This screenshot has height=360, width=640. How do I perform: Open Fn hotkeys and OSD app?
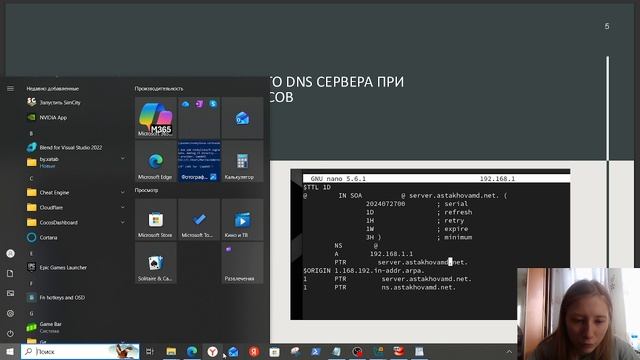(x=62, y=298)
